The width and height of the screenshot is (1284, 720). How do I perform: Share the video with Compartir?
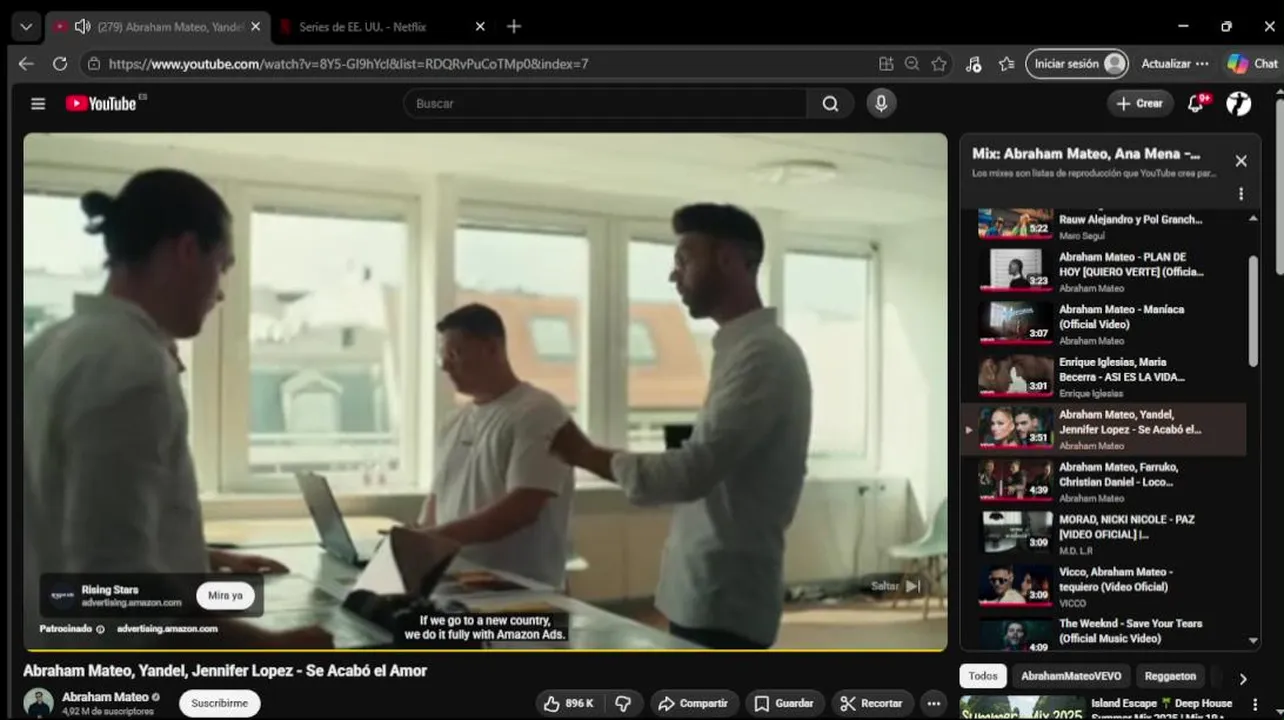pyautogui.click(x=692, y=703)
